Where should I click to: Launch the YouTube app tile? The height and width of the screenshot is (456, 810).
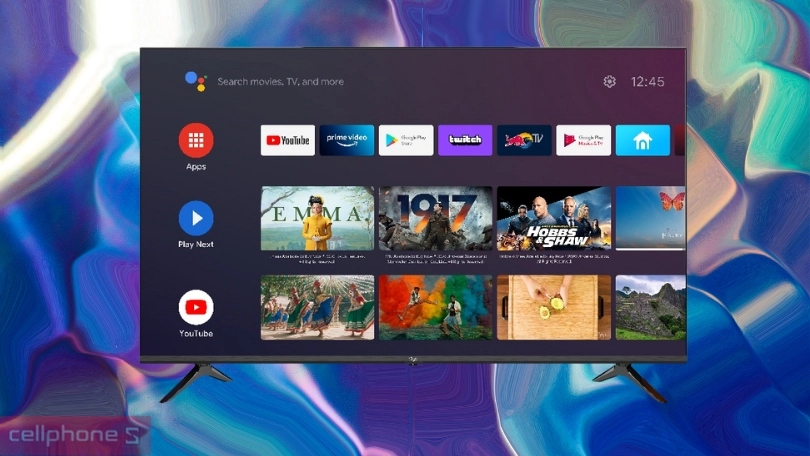click(288, 140)
